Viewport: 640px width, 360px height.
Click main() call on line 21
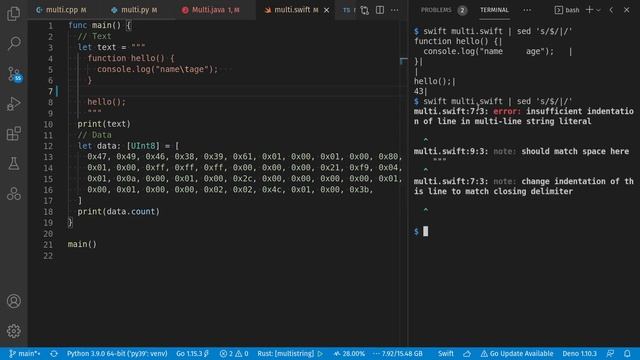point(82,244)
